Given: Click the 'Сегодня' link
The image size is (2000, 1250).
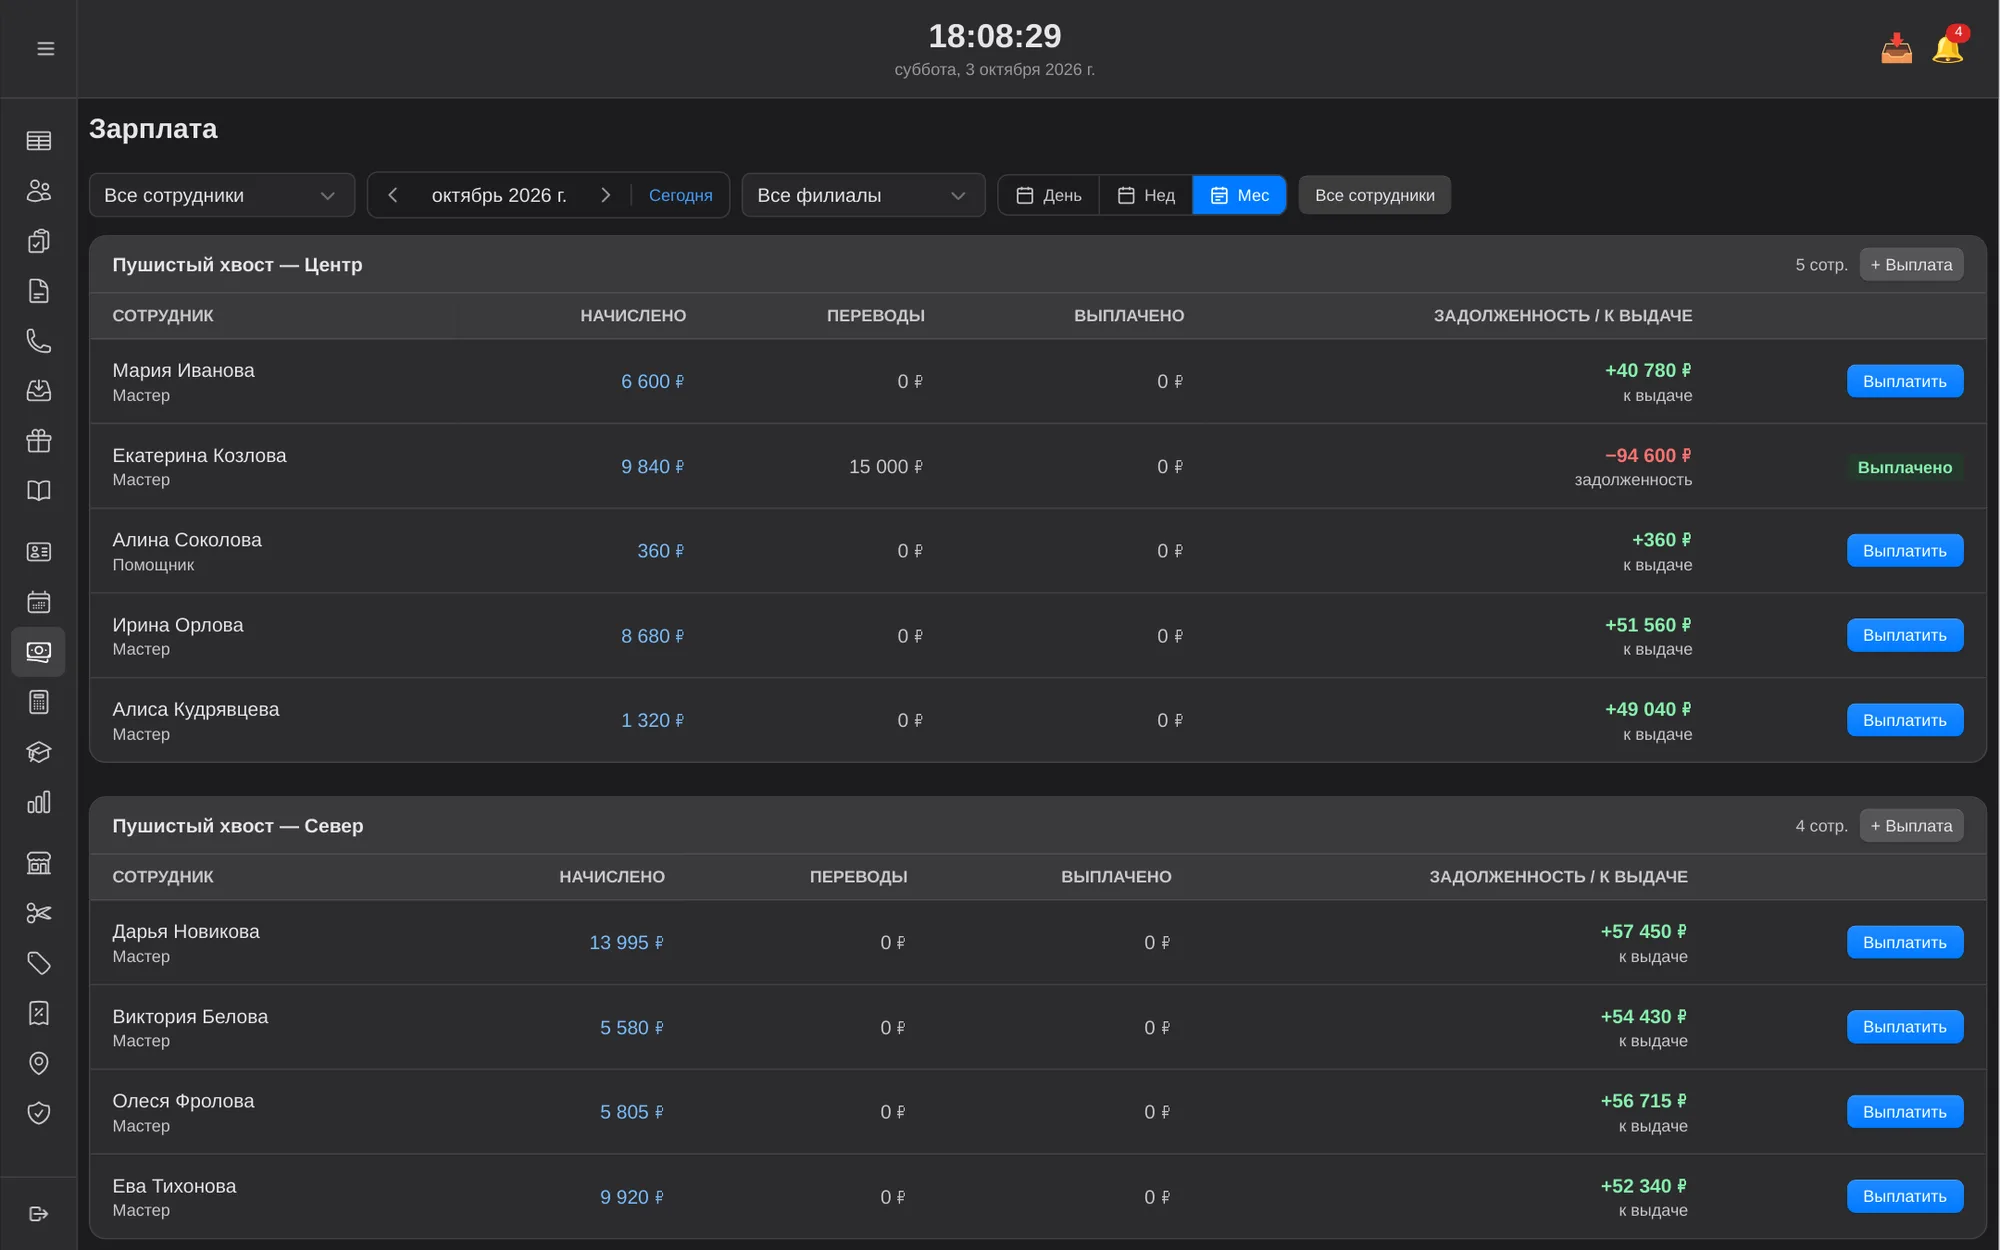Looking at the screenshot, I should click(681, 195).
